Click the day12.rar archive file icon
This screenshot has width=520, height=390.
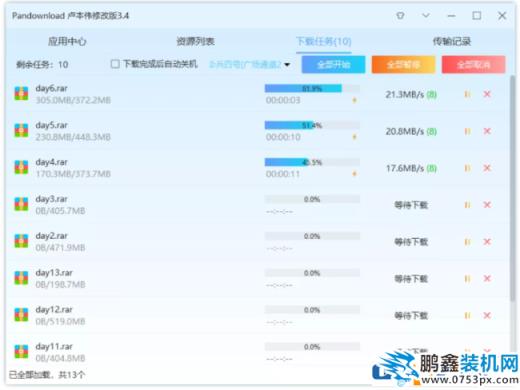pyautogui.click(x=21, y=315)
